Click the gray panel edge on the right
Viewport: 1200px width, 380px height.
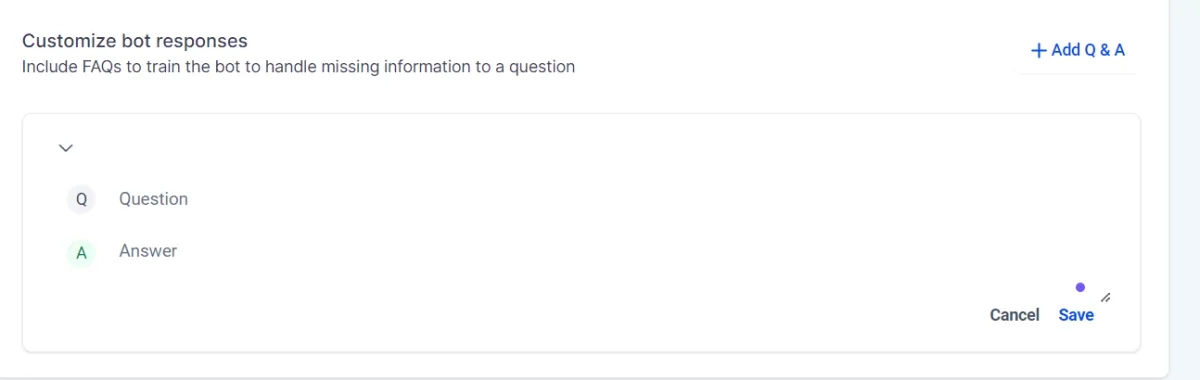point(1184,190)
